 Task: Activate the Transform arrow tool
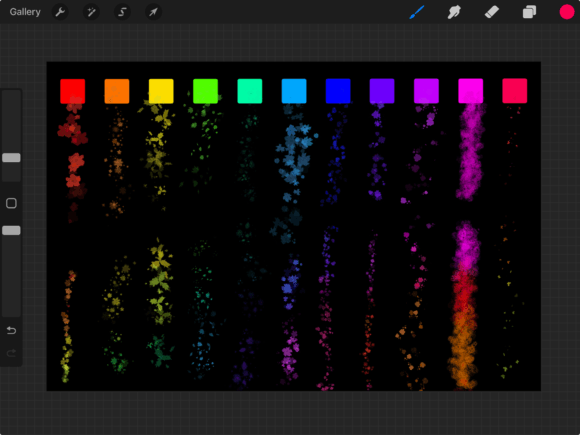tap(153, 12)
